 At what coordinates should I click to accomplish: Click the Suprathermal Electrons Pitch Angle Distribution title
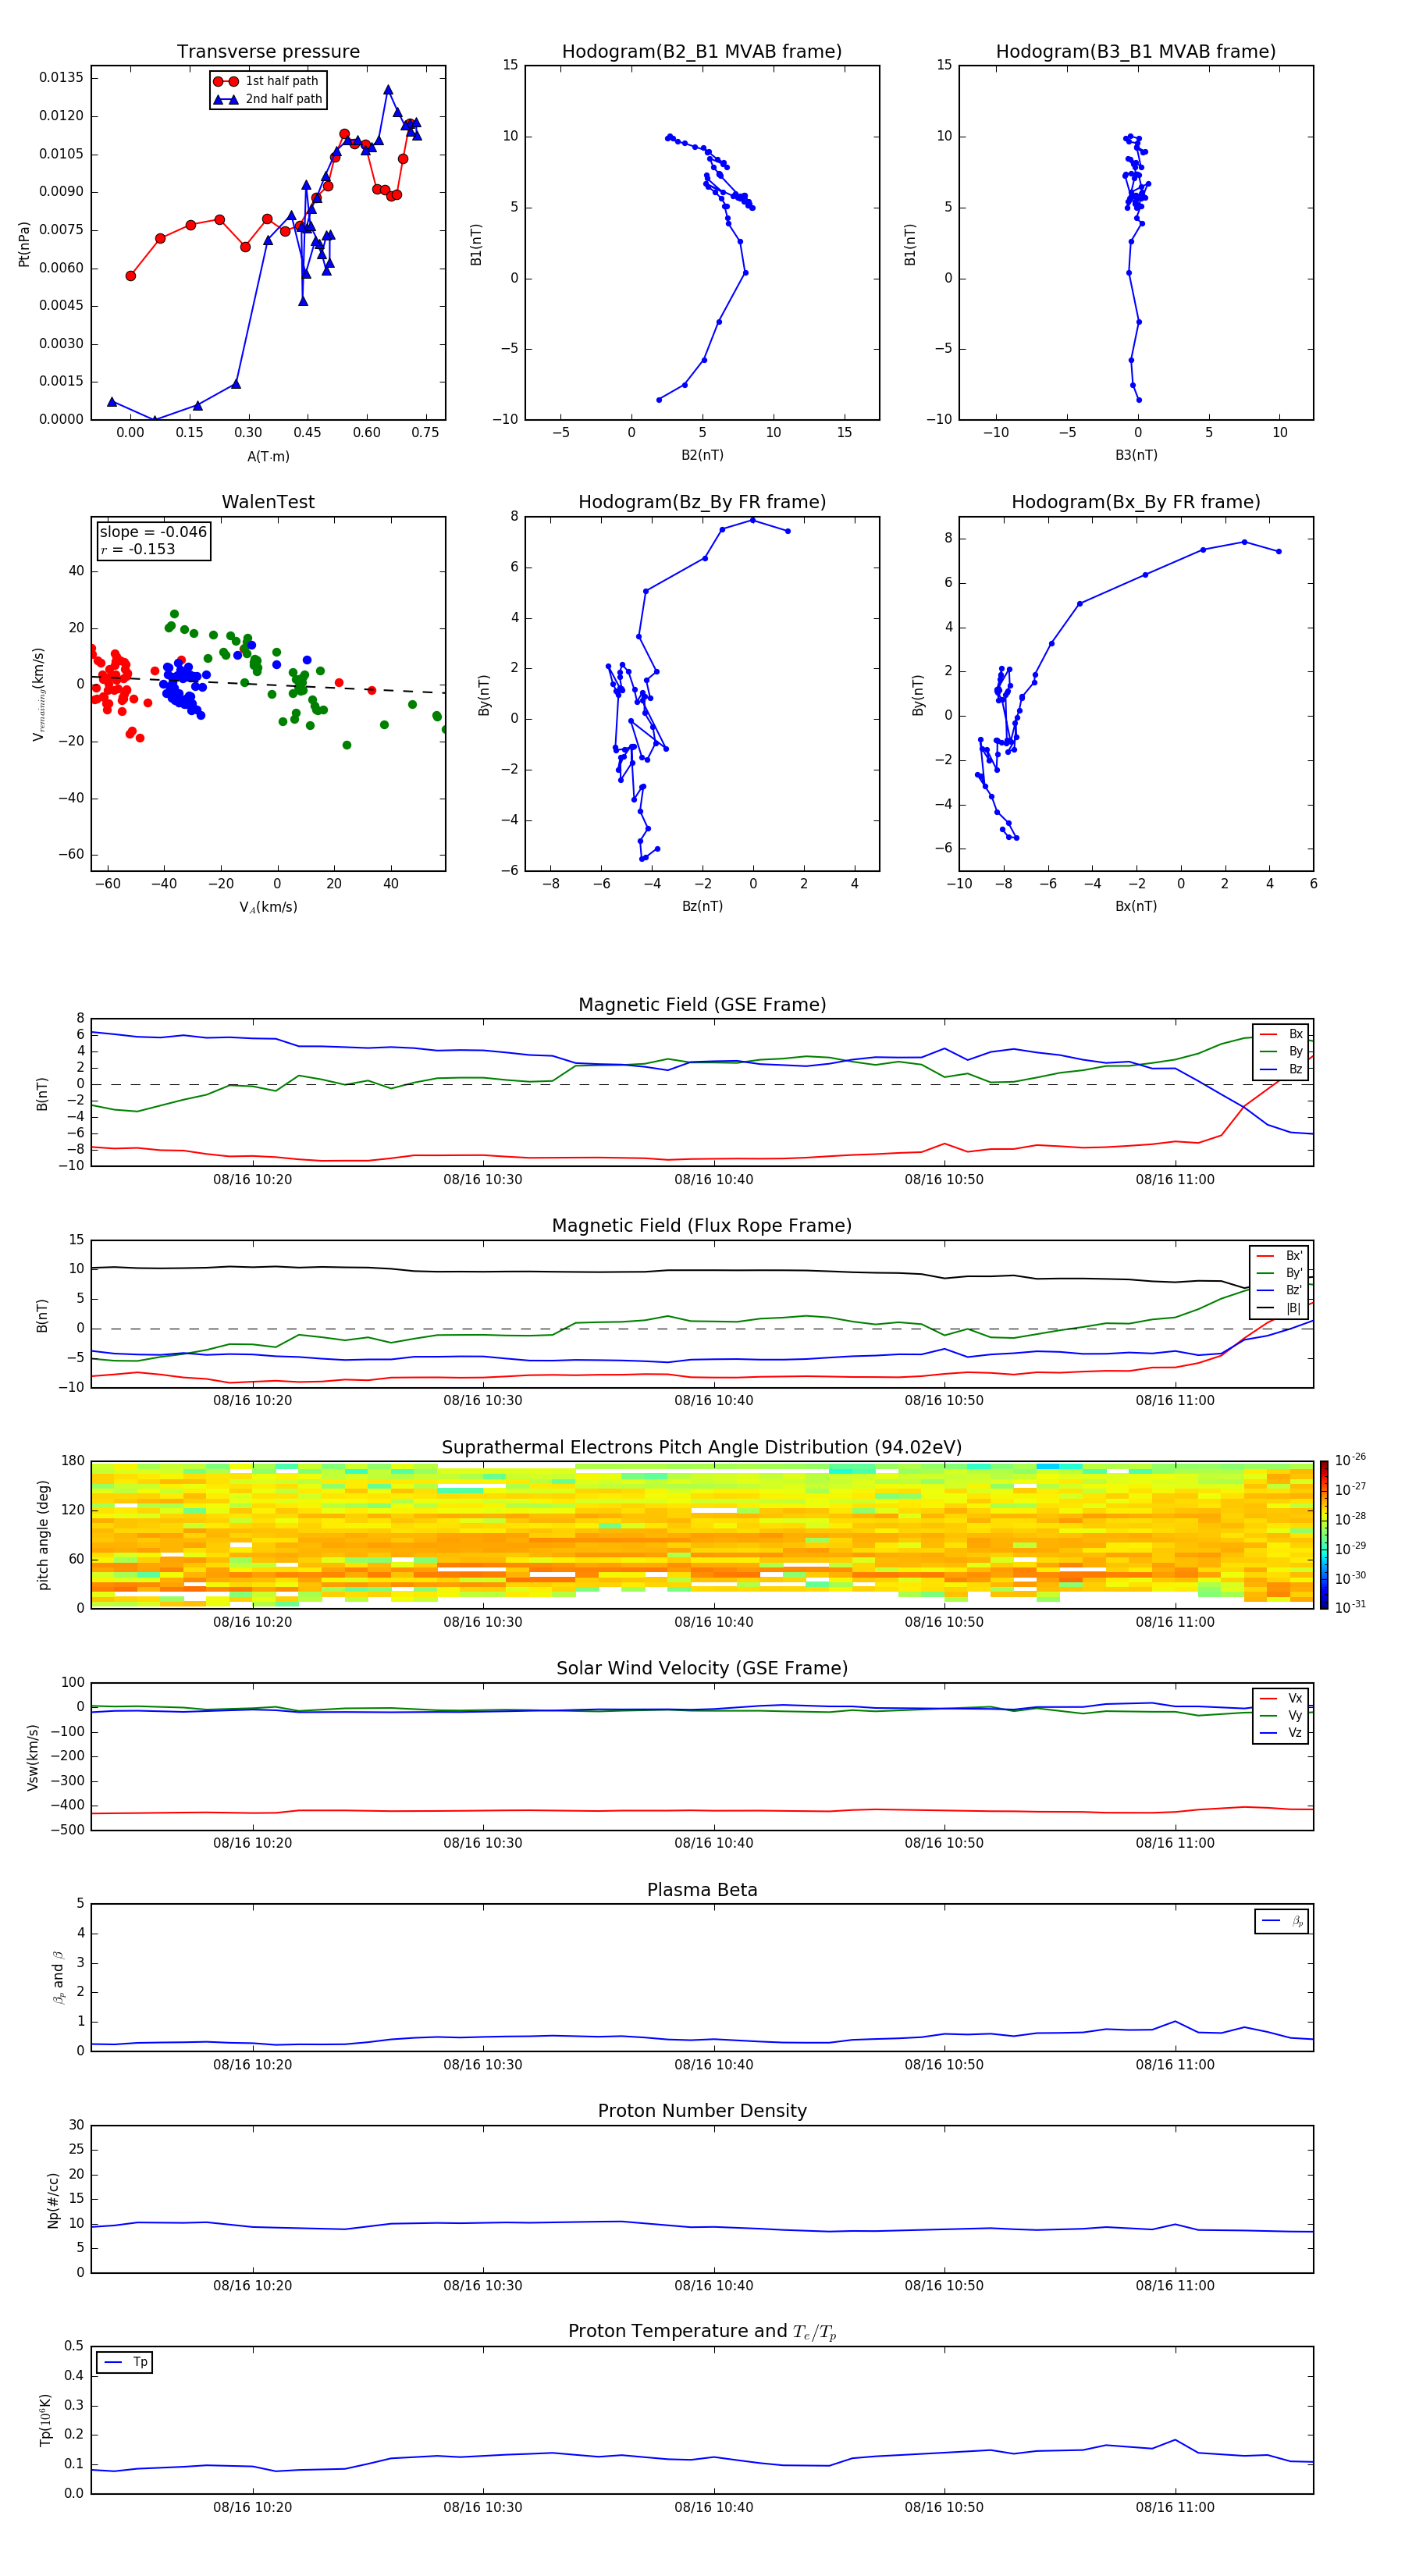pyautogui.click(x=702, y=1448)
